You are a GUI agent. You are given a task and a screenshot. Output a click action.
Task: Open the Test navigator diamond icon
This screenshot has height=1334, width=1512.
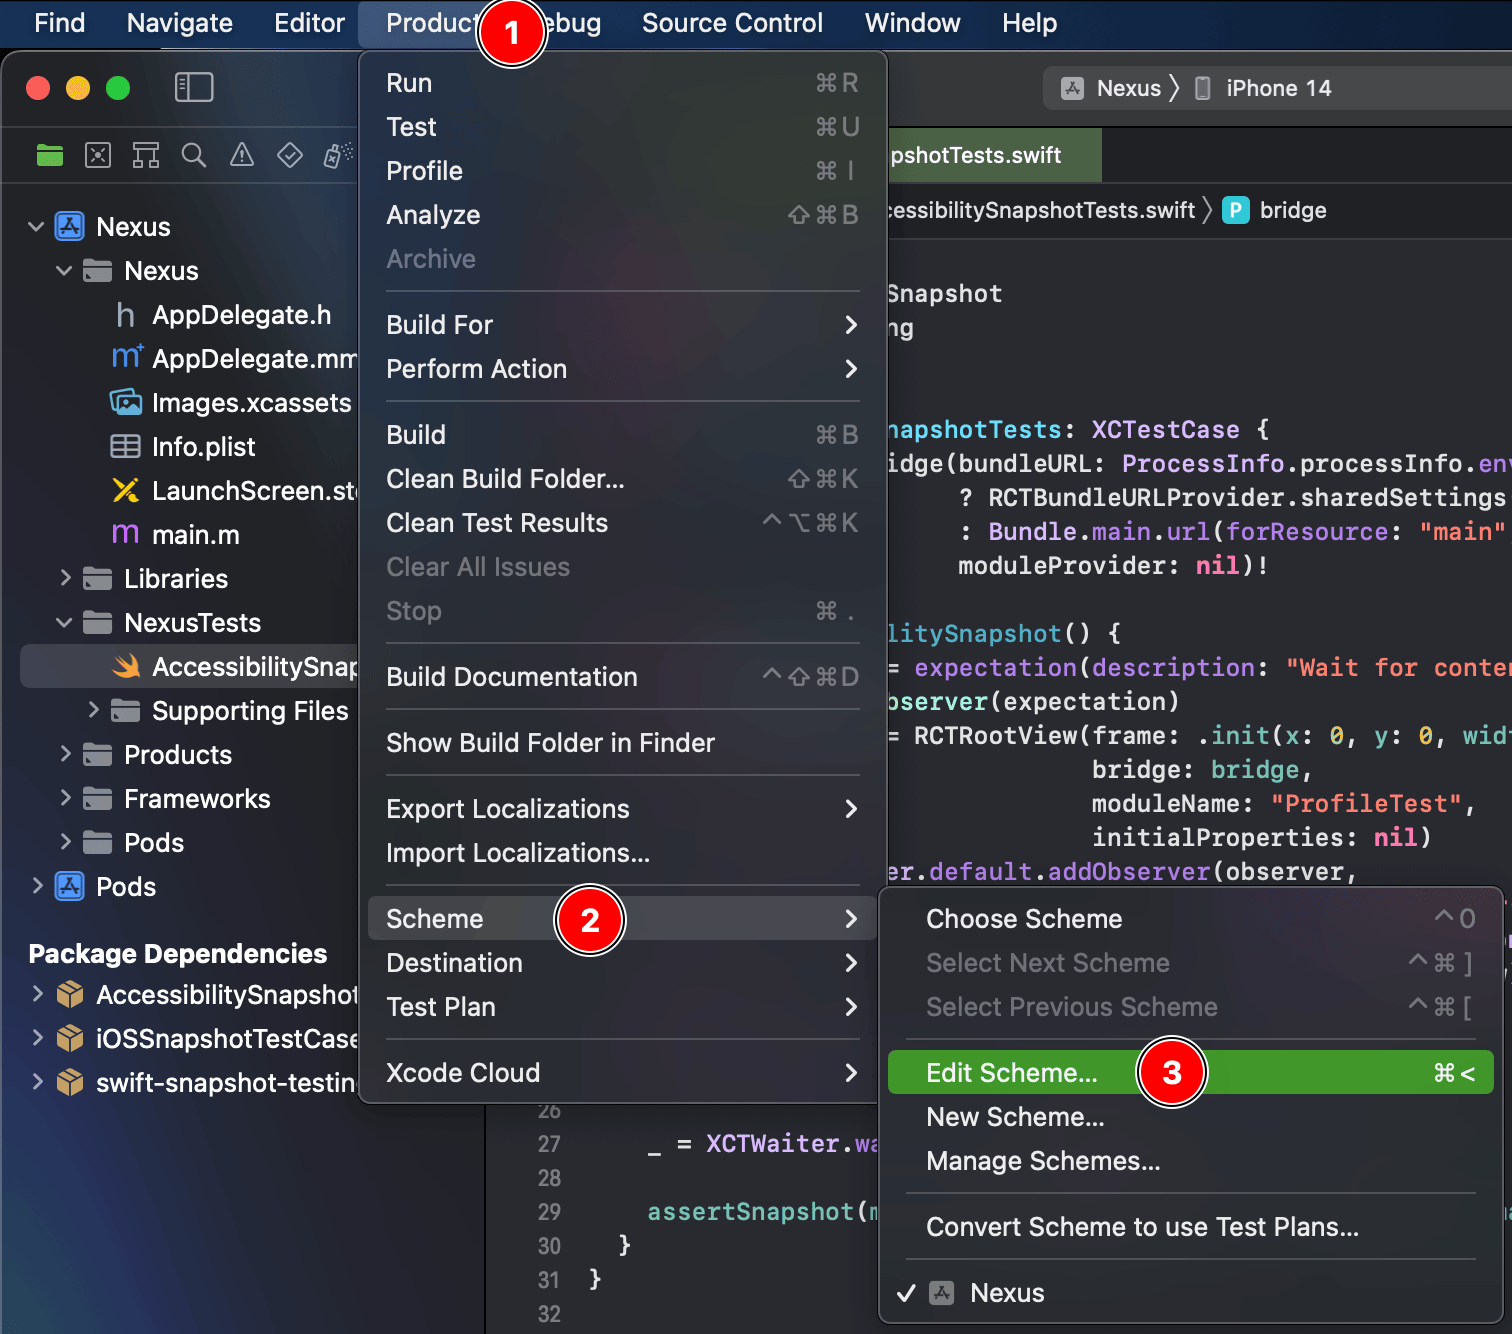(x=290, y=155)
